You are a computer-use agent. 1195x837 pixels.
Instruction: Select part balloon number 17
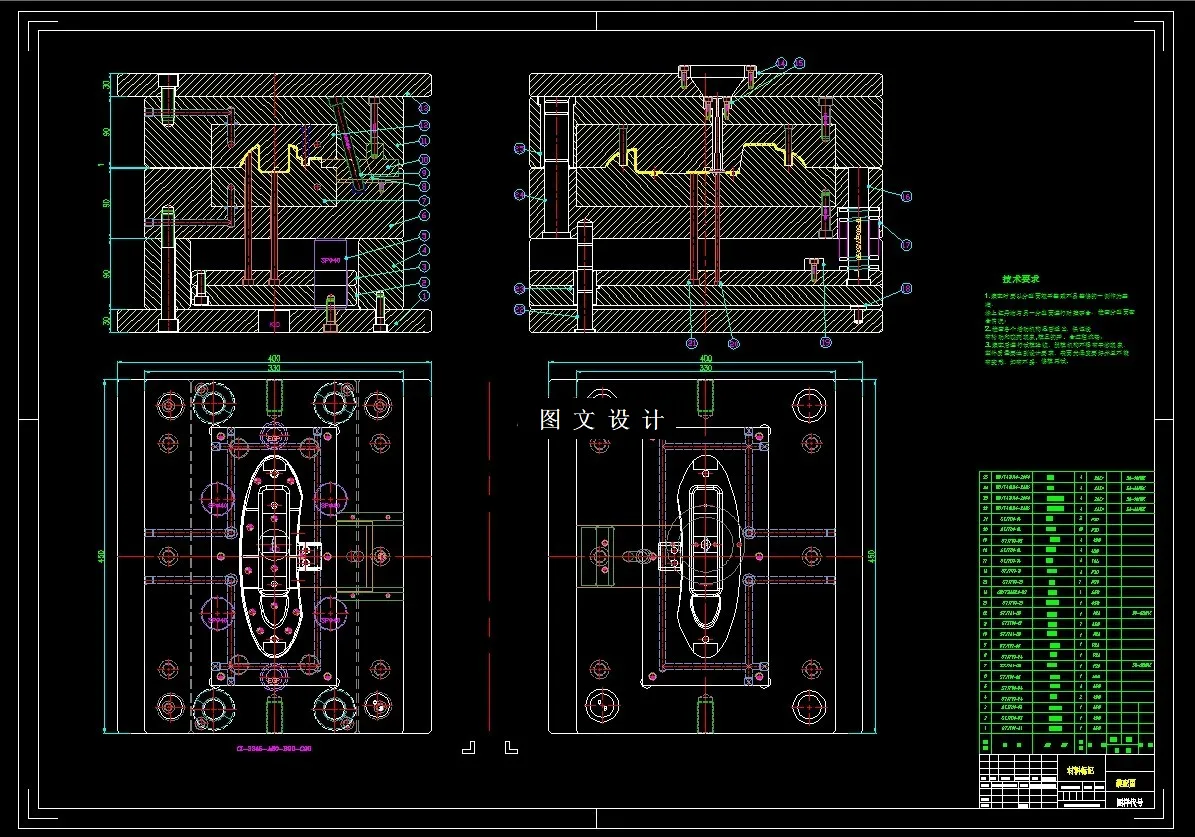coord(905,245)
